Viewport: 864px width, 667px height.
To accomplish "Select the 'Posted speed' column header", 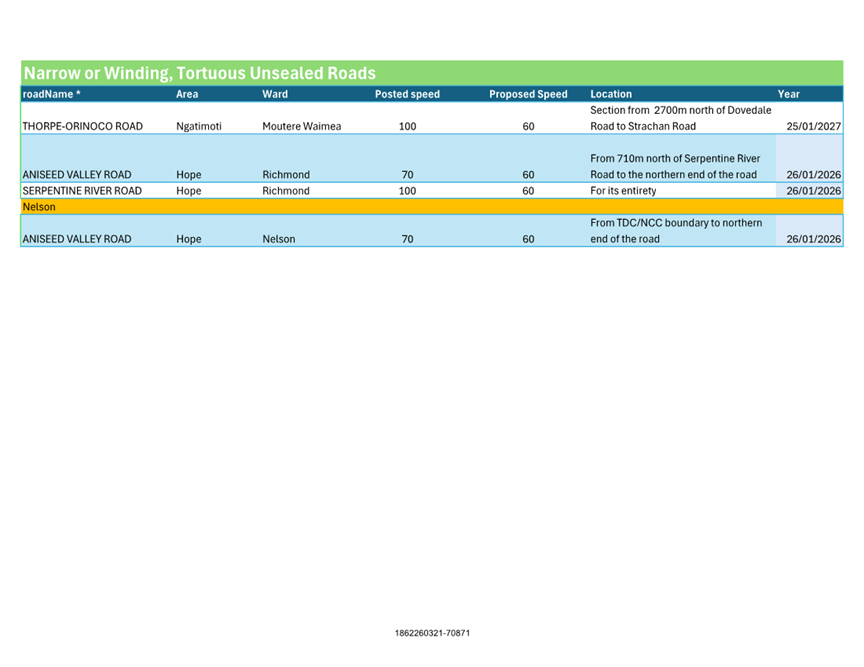I will 407,94.
